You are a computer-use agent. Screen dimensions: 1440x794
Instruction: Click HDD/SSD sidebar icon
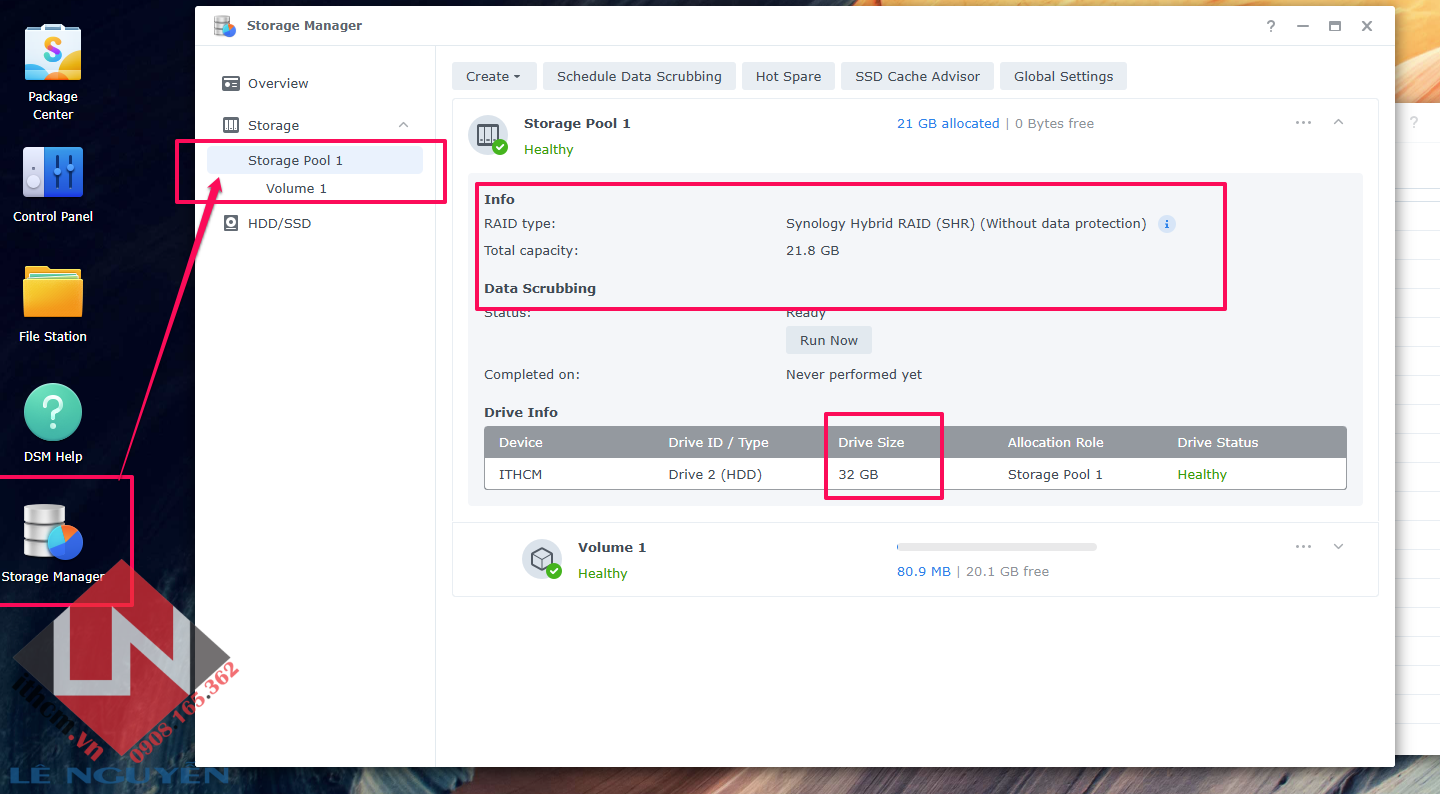(231, 223)
